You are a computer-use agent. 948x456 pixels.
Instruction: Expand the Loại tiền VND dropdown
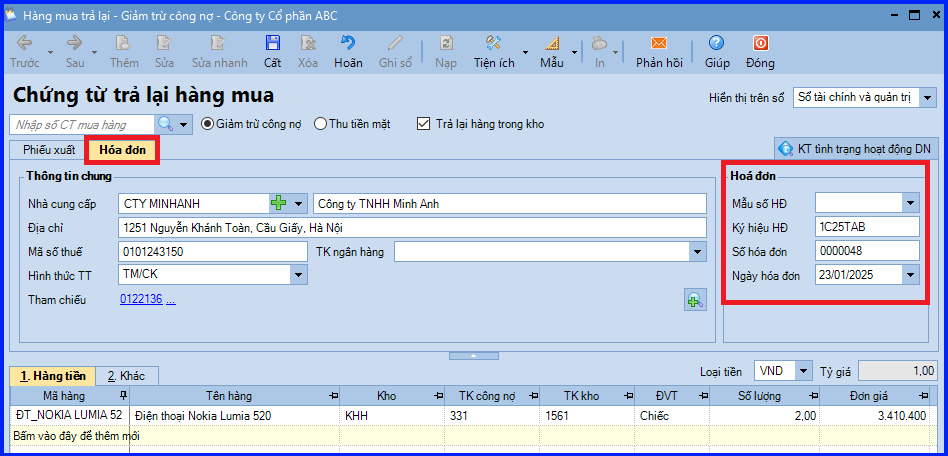click(x=803, y=371)
